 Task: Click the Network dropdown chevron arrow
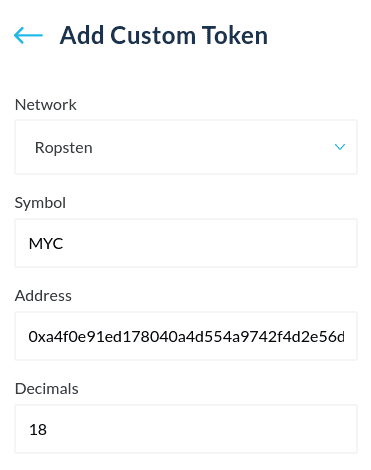pyautogui.click(x=340, y=147)
